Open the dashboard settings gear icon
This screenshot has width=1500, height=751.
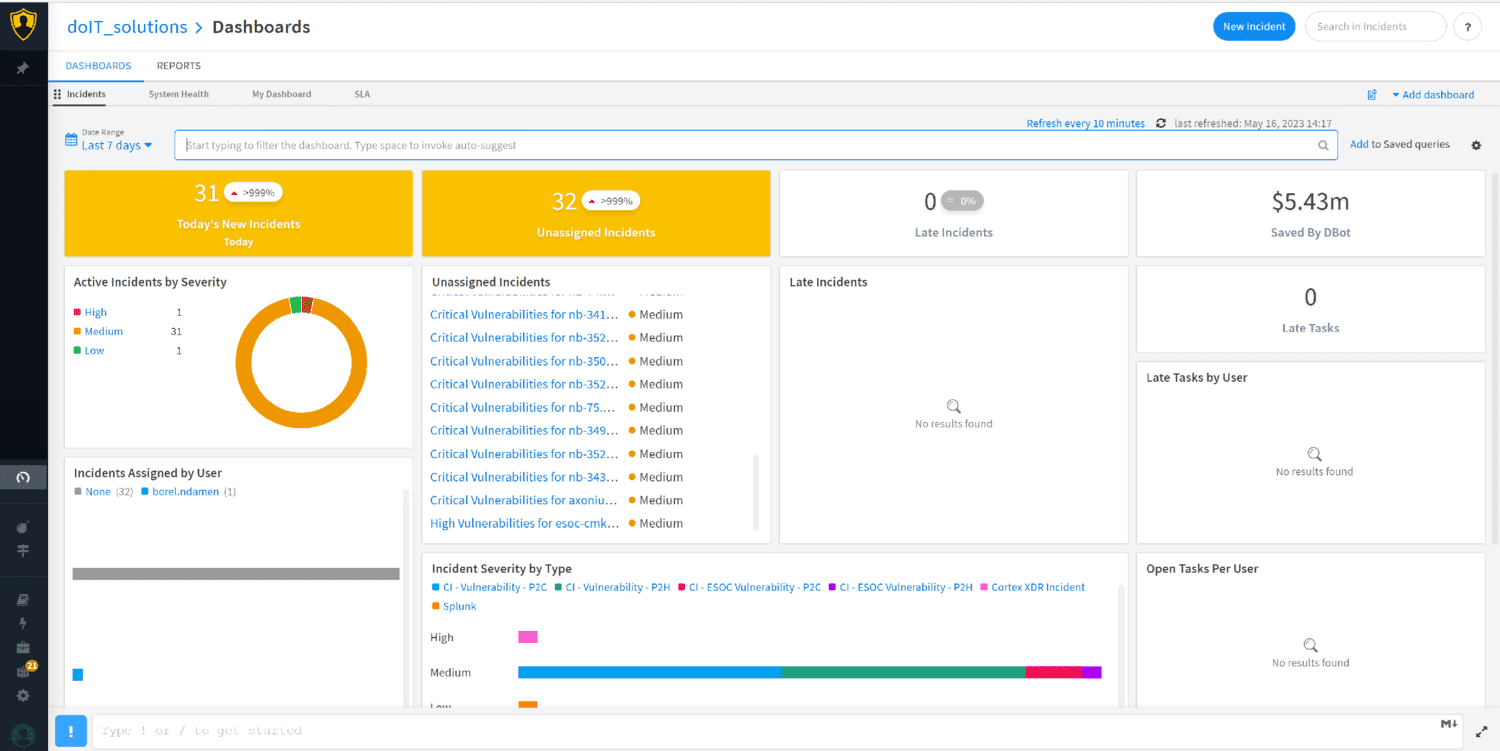pos(1476,146)
